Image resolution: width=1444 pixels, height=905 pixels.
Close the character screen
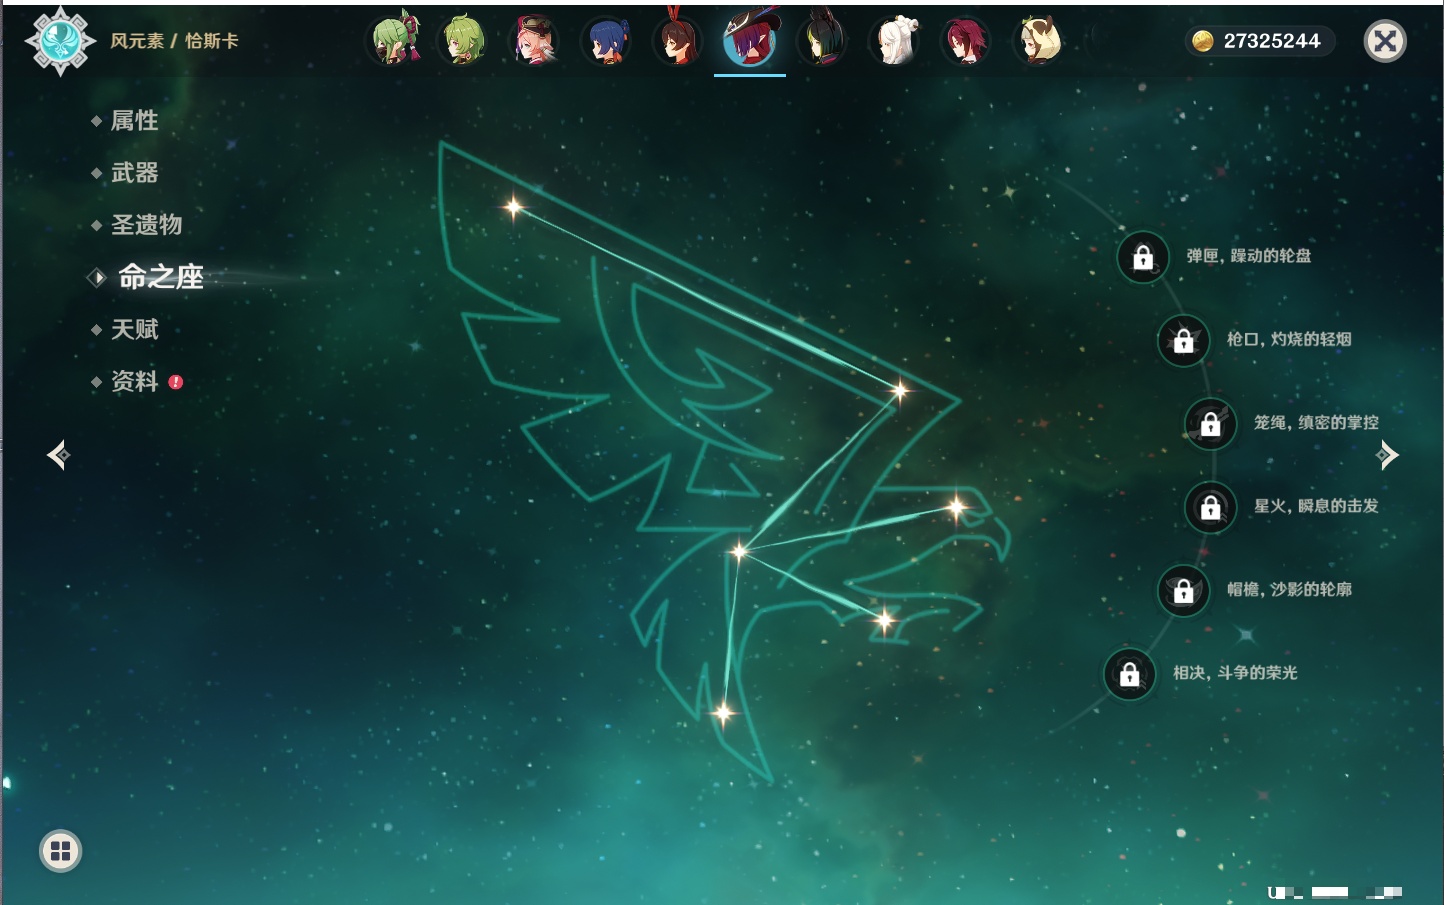point(1385,41)
